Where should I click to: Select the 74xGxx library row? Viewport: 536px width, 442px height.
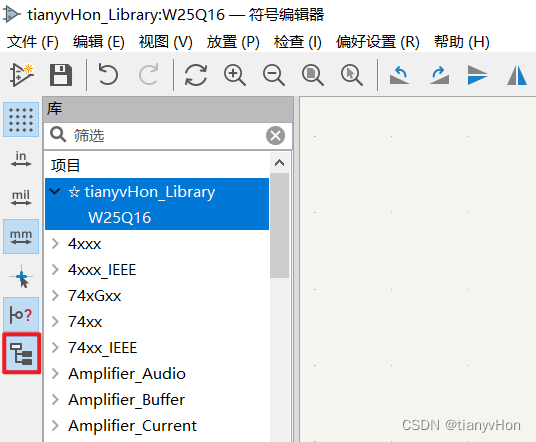tap(157, 296)
